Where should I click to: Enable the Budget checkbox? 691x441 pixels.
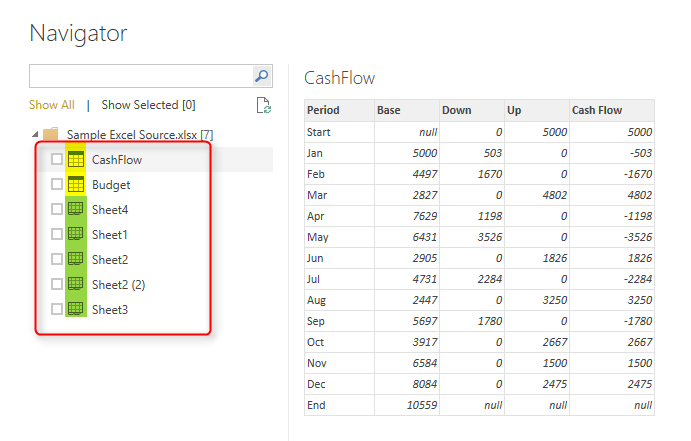(x=57, y=184)
